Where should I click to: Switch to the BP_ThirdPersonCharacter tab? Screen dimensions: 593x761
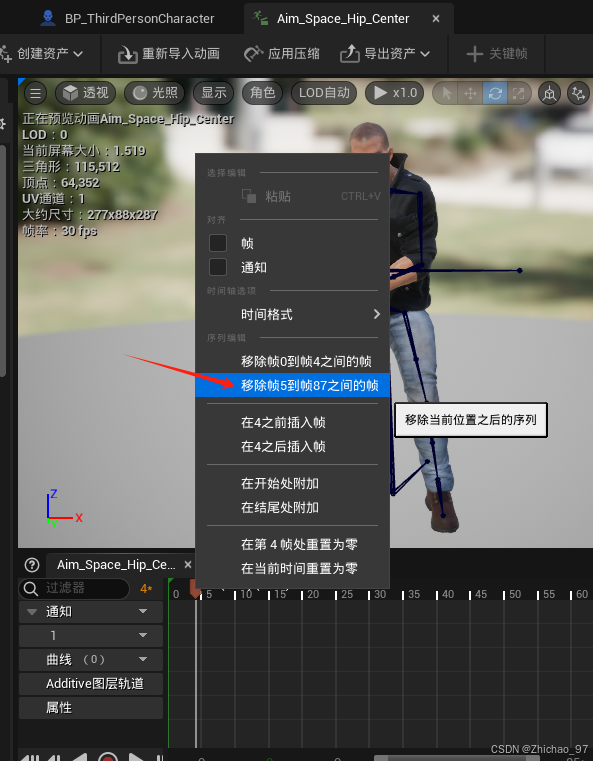click(x=128, y=18)
